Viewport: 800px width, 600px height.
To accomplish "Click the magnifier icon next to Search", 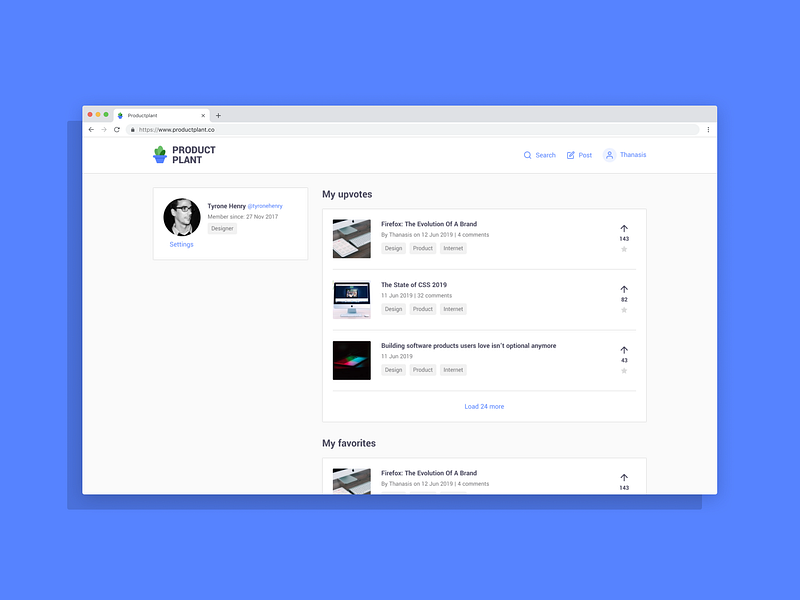I will coord(528,155).
